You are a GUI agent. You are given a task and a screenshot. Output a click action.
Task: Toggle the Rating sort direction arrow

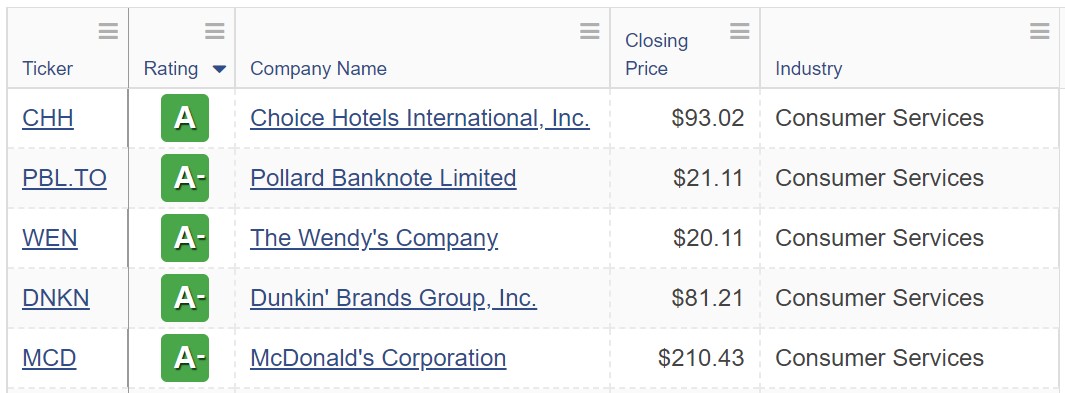point(219,69)
